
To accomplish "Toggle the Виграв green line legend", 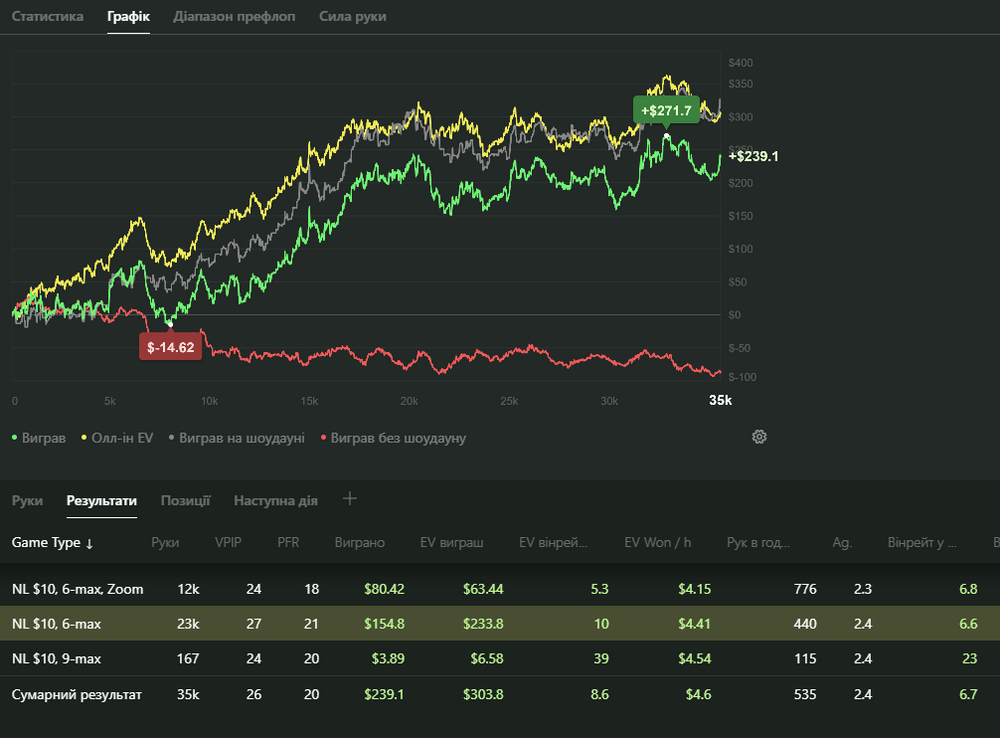I will point(39,438).
